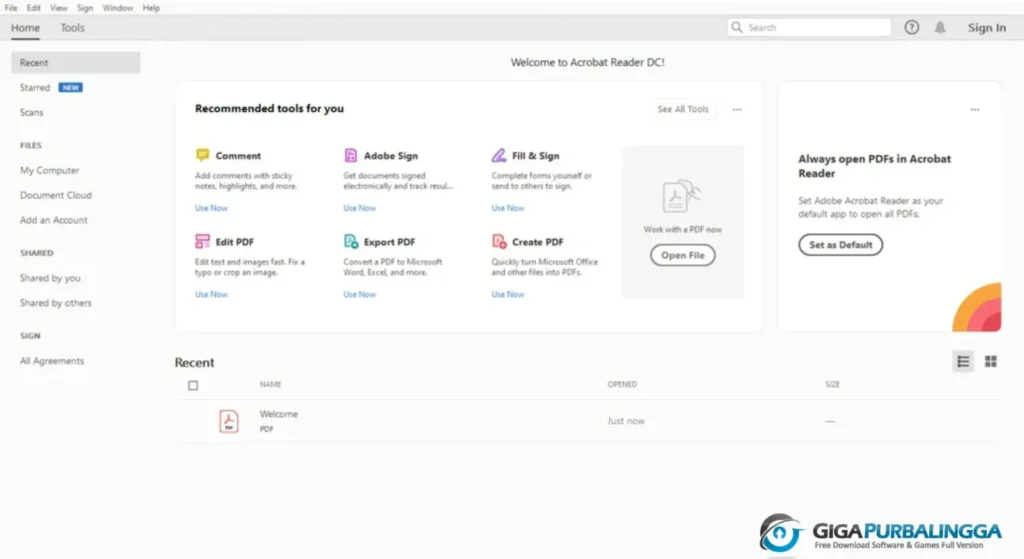Click the Fill & Sign pen icon

click(x=499, y=155)
